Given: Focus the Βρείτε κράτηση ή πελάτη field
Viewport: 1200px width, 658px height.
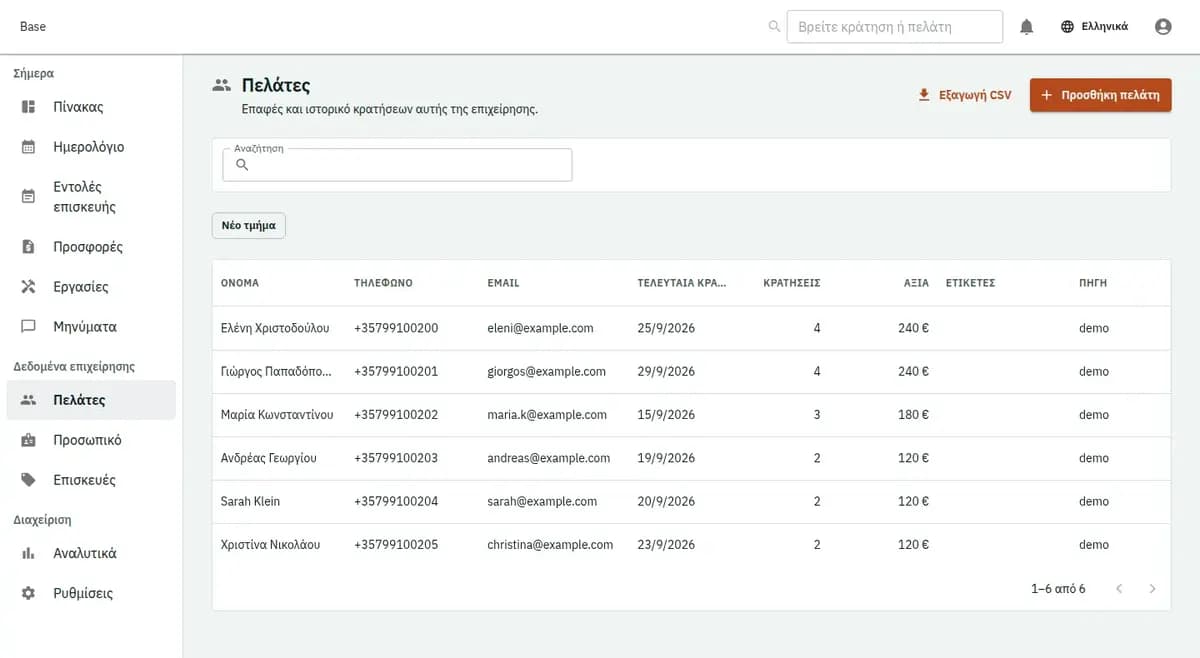Looking at the screenshot, I should click(894, 27).
